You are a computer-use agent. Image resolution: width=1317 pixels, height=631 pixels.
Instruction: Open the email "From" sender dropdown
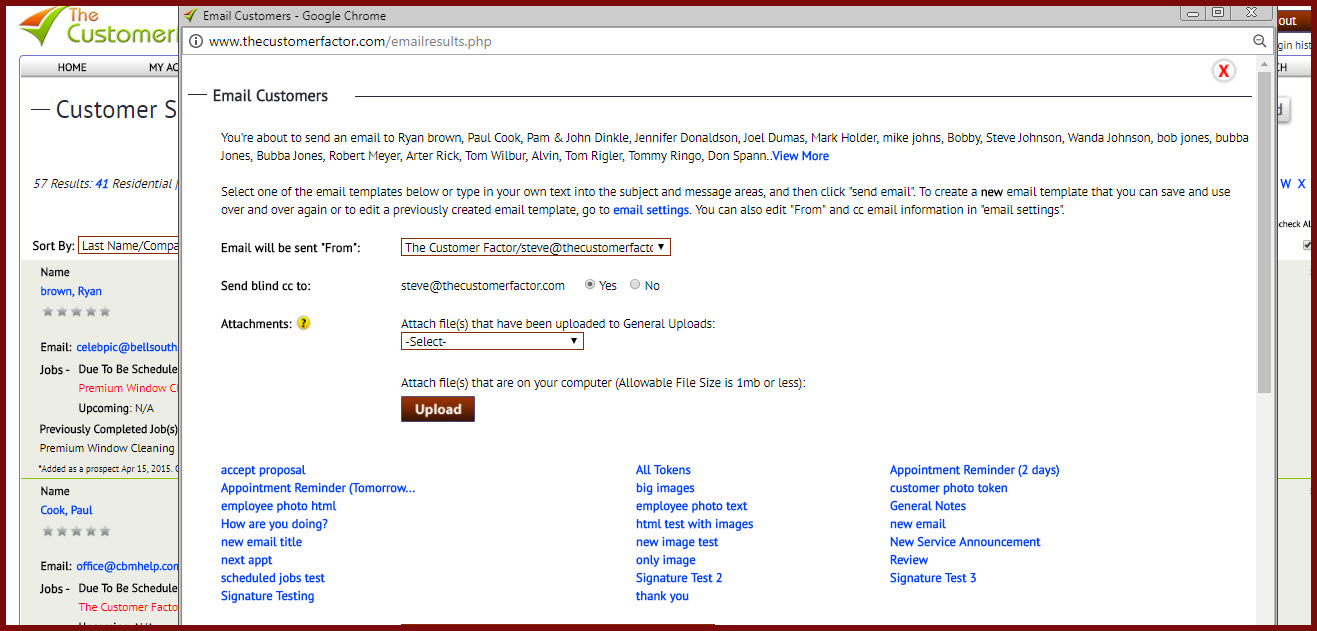tap(536, 247)
